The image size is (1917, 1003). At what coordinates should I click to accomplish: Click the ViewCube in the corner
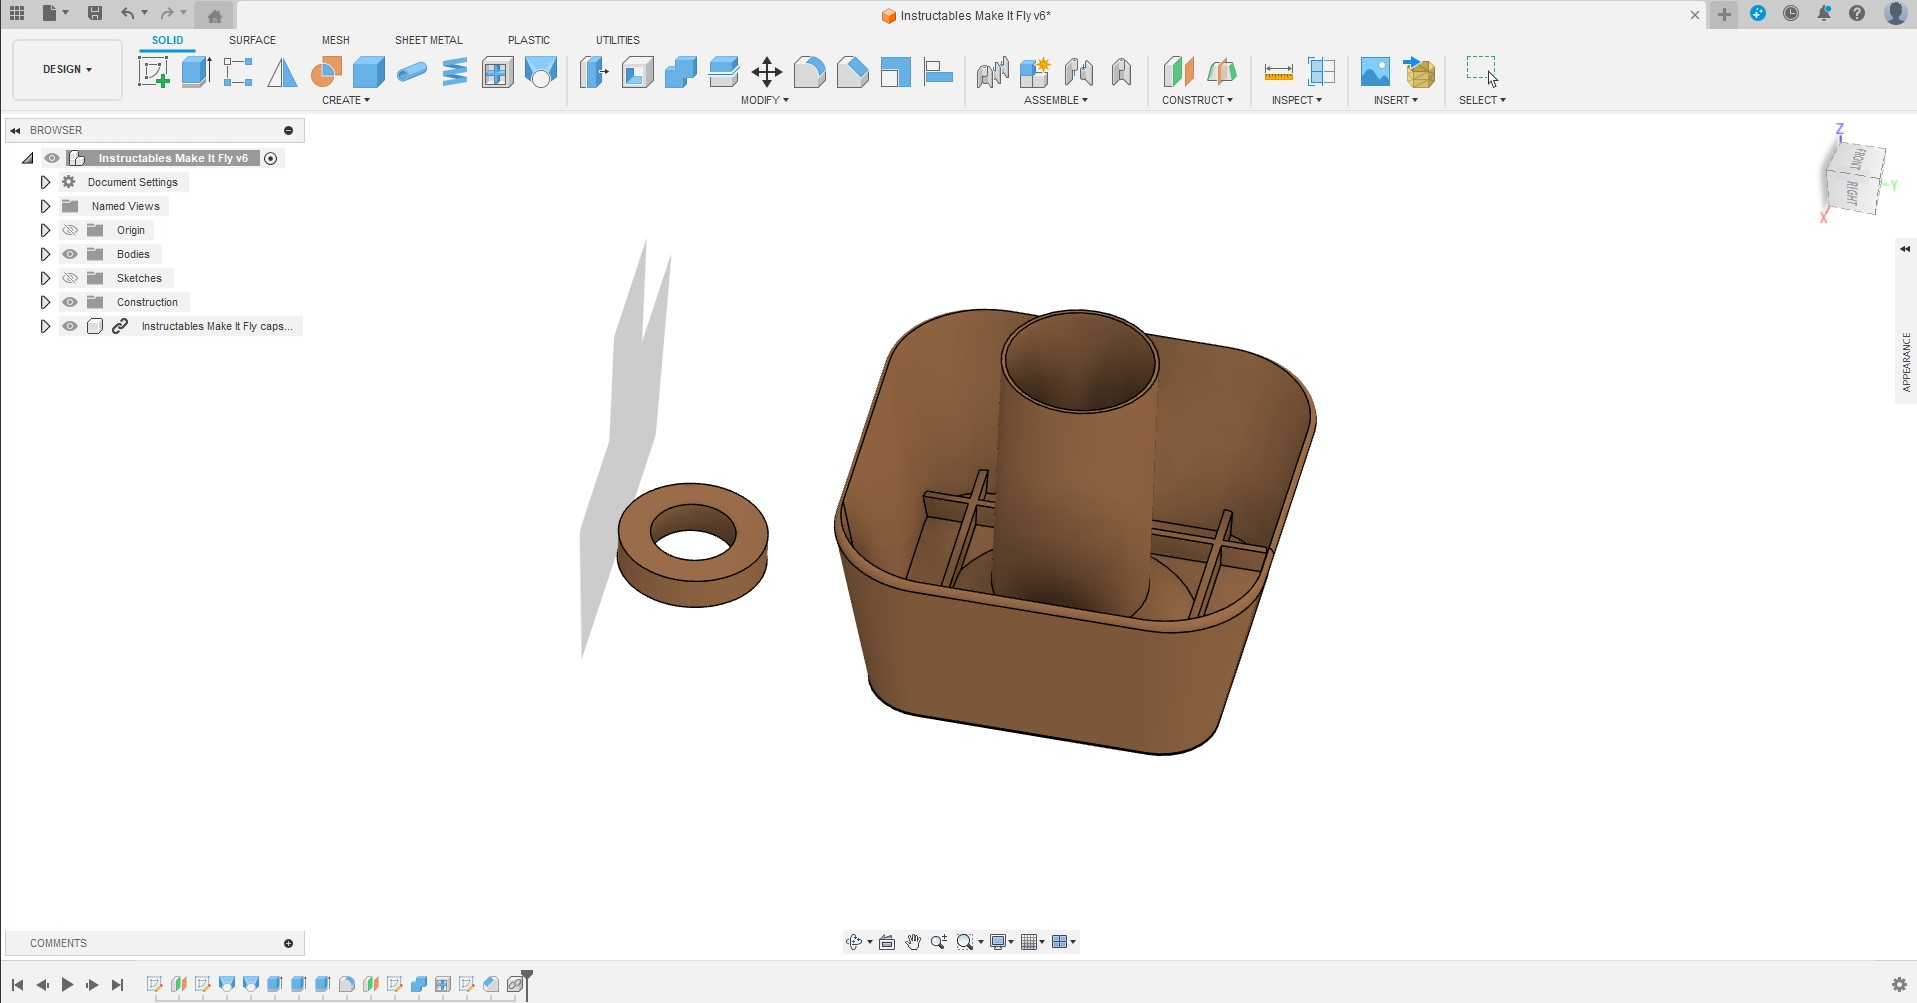[1854, 177]
